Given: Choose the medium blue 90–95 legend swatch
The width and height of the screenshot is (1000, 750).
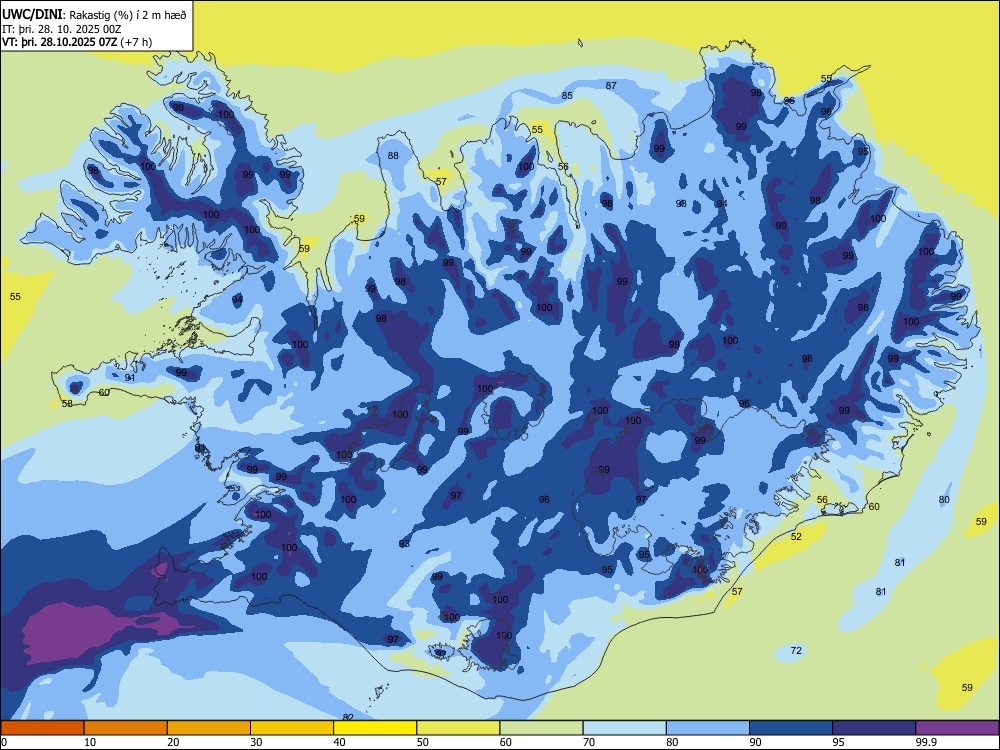Looking at the screenshot, I should tap(790, 728).
